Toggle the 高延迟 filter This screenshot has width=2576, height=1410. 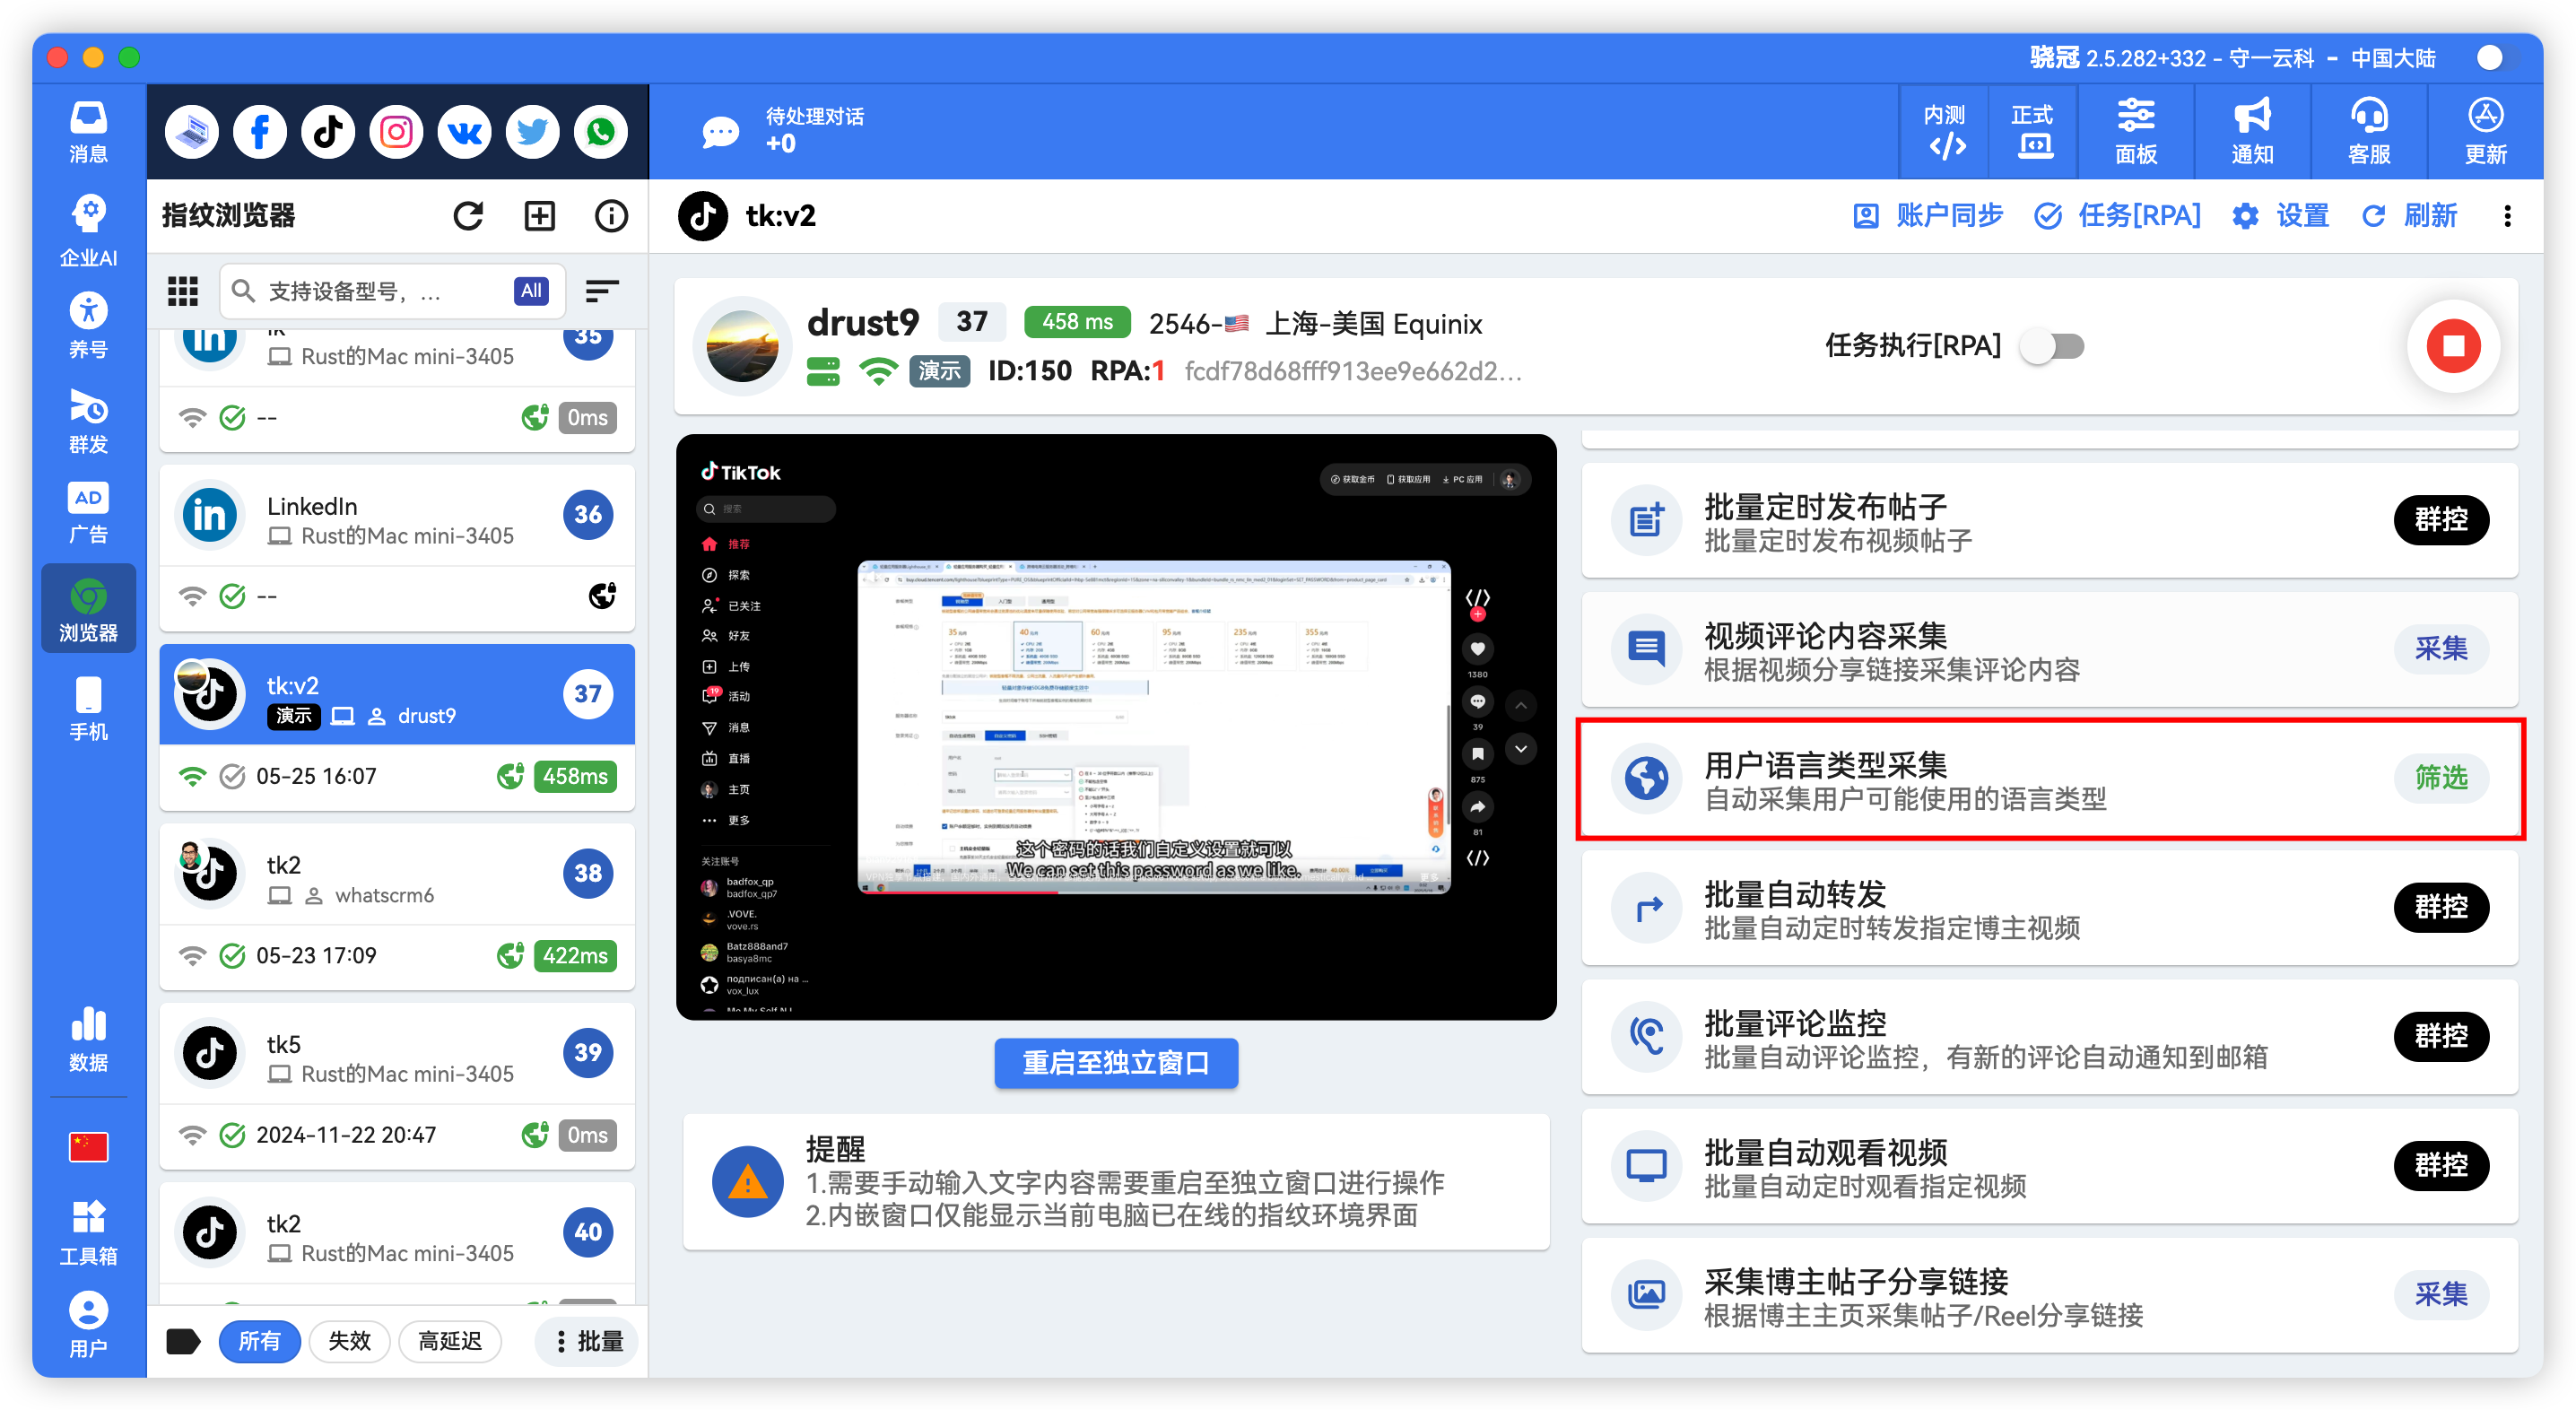point(450,1341)
